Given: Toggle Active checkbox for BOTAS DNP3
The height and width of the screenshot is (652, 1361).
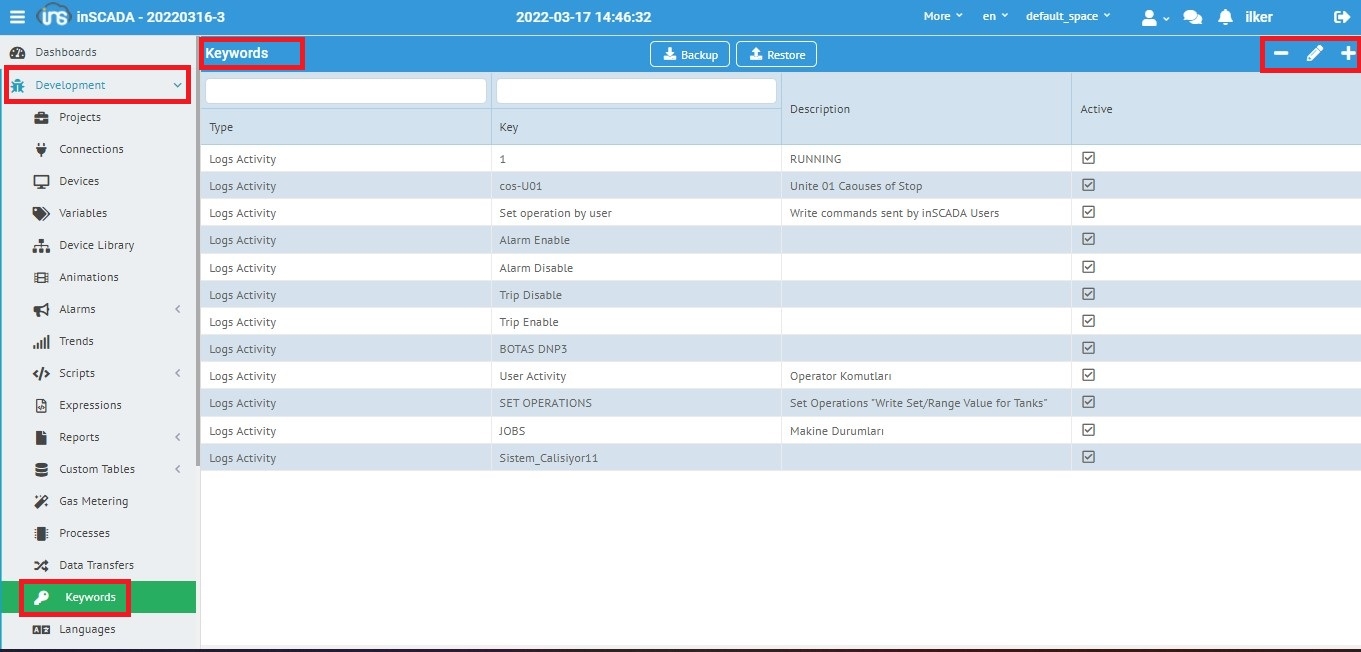Looking at the screenshot, I should pos(1089,348).
